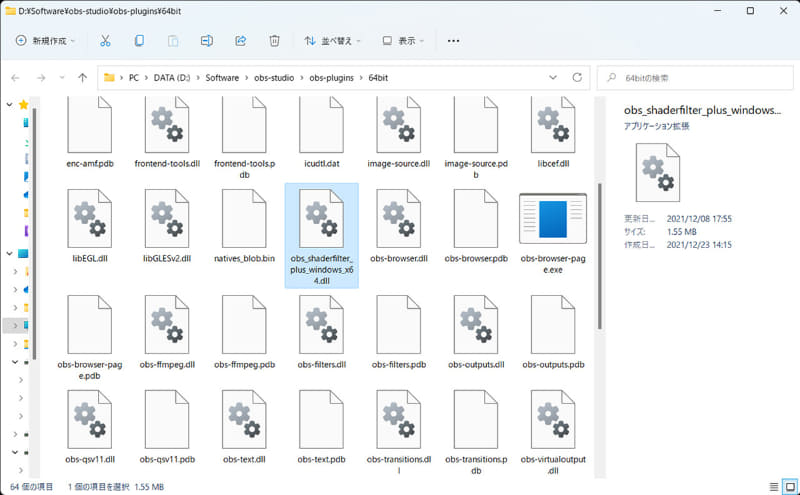This screenshot has width=800, height=495.
Task: Click the Delete trash can icon
Action: click(274, 41)
